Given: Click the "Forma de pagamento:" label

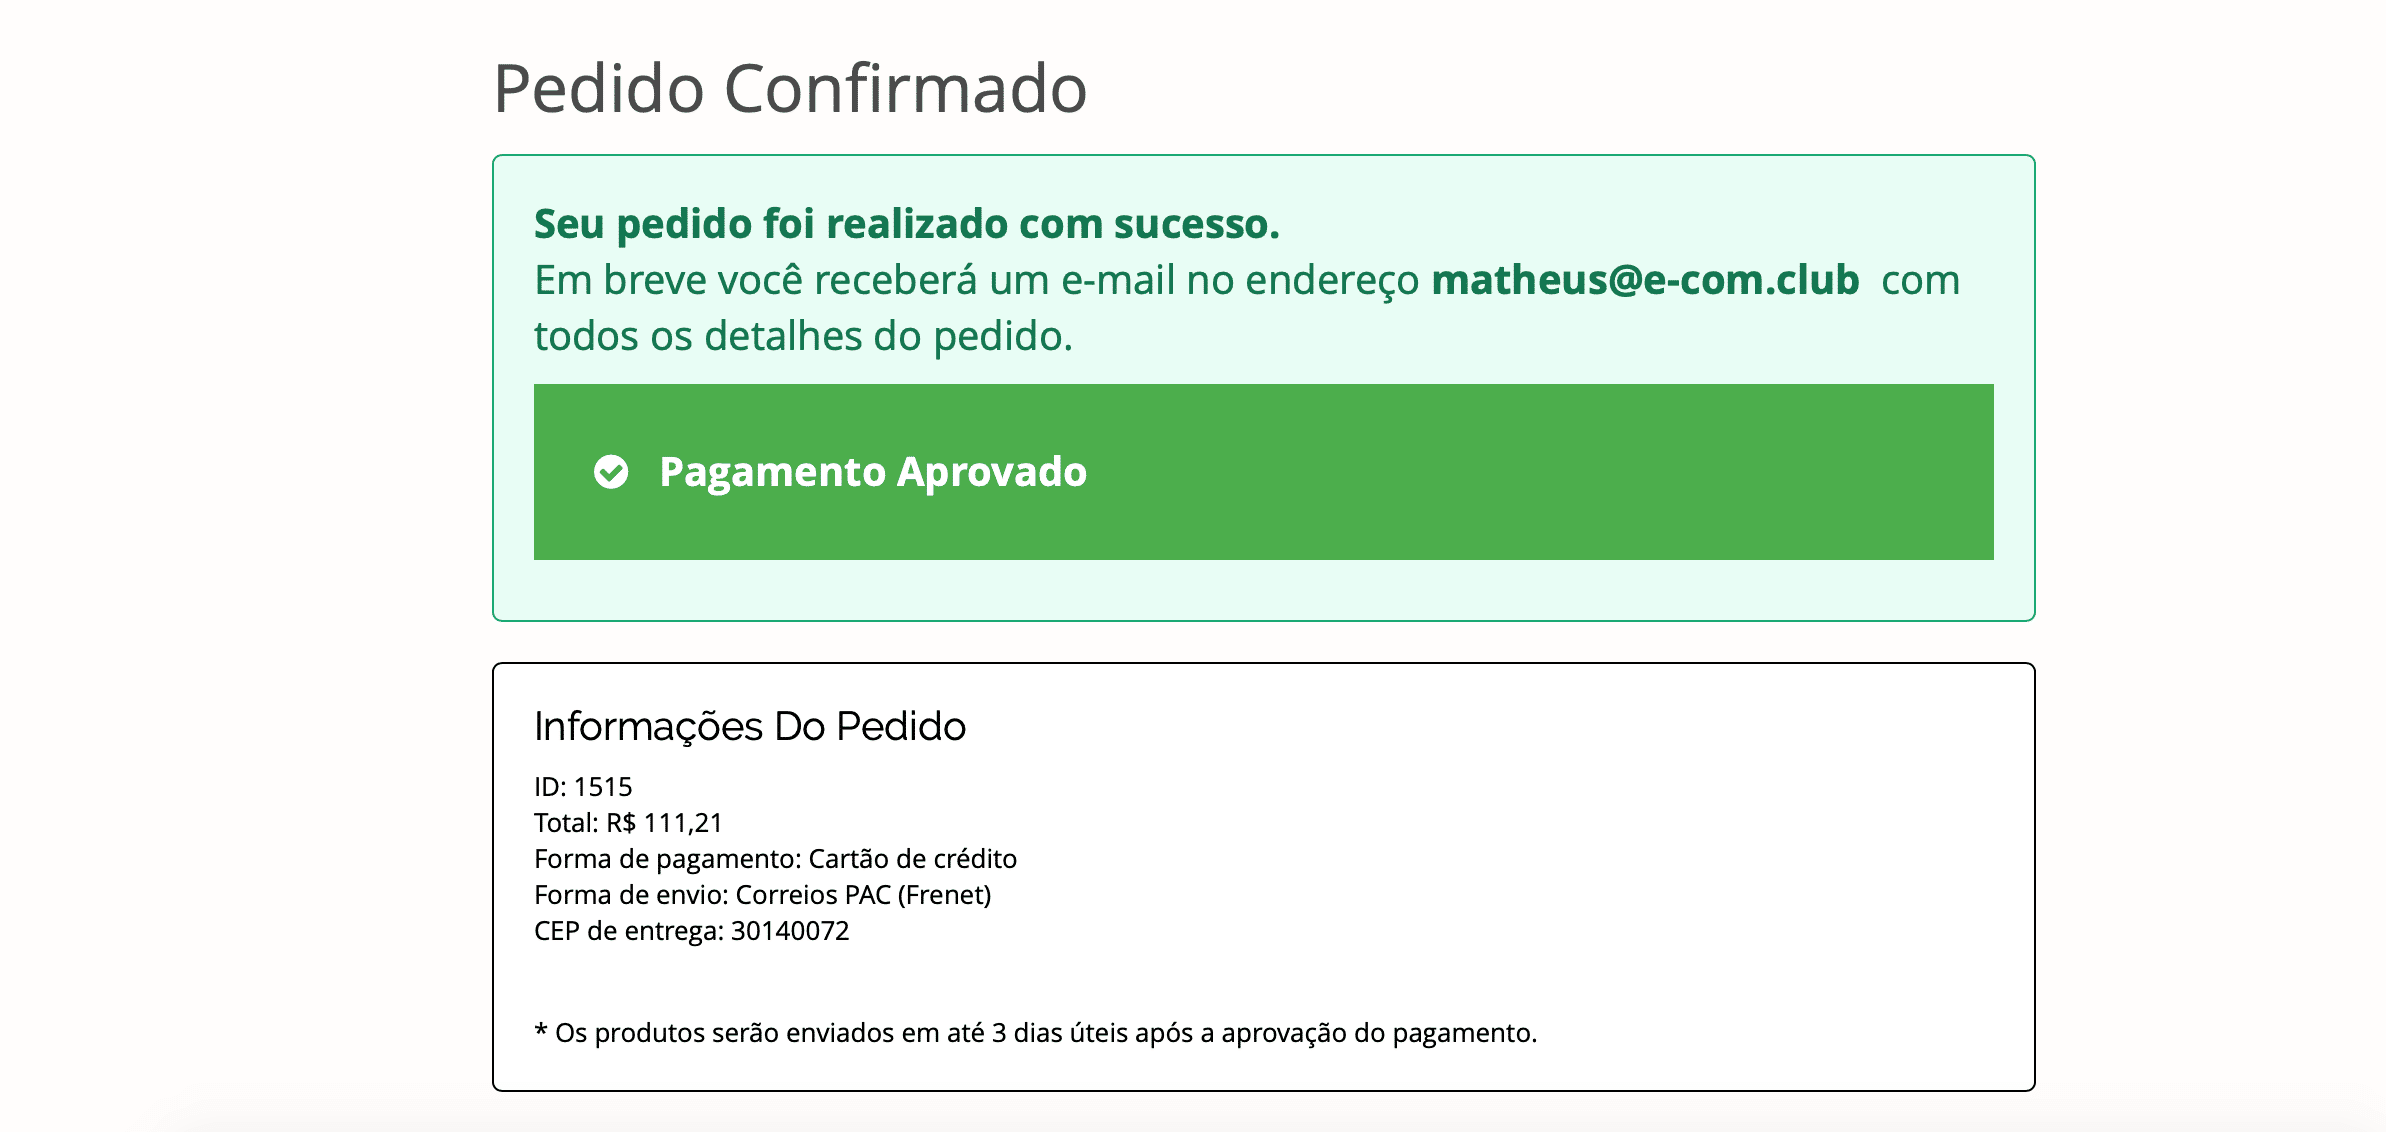Looking at the screenshot, I should [667, 859].
